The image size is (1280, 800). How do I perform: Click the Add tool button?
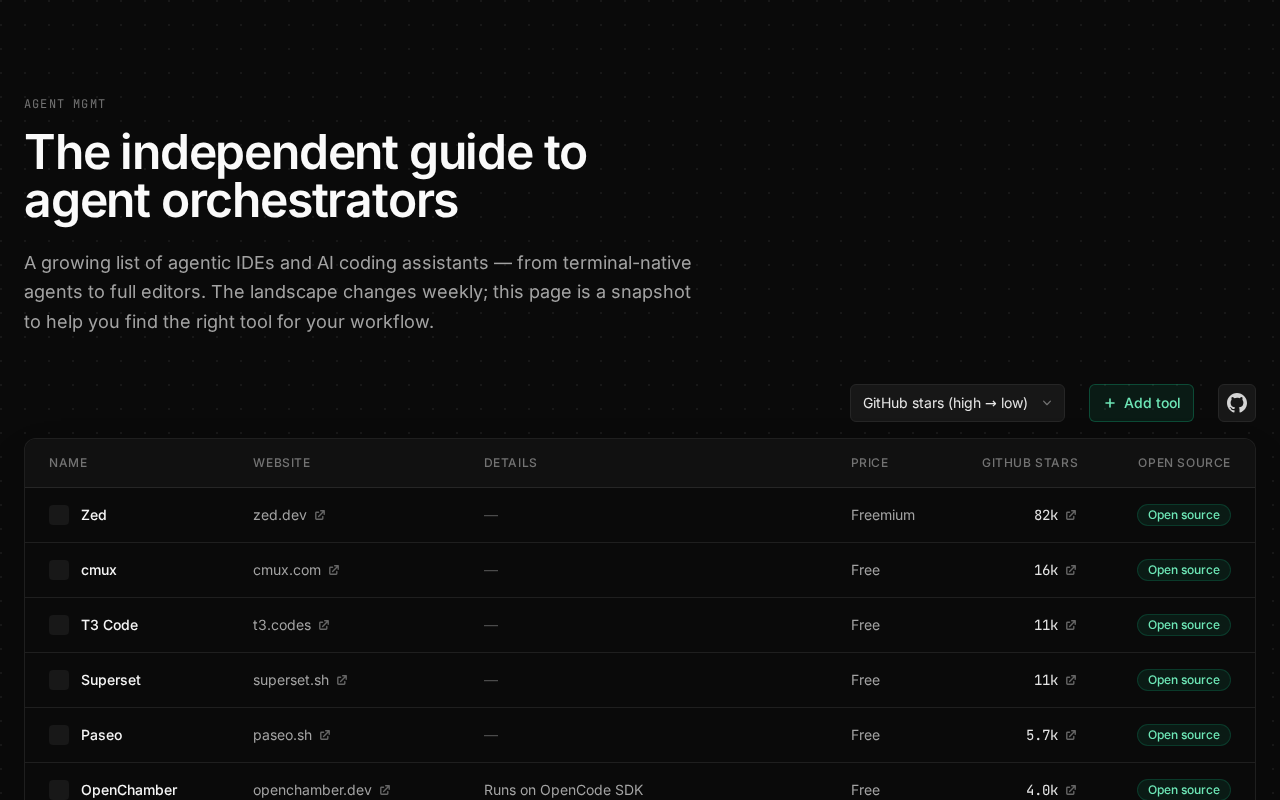(x=1141, y=403)
